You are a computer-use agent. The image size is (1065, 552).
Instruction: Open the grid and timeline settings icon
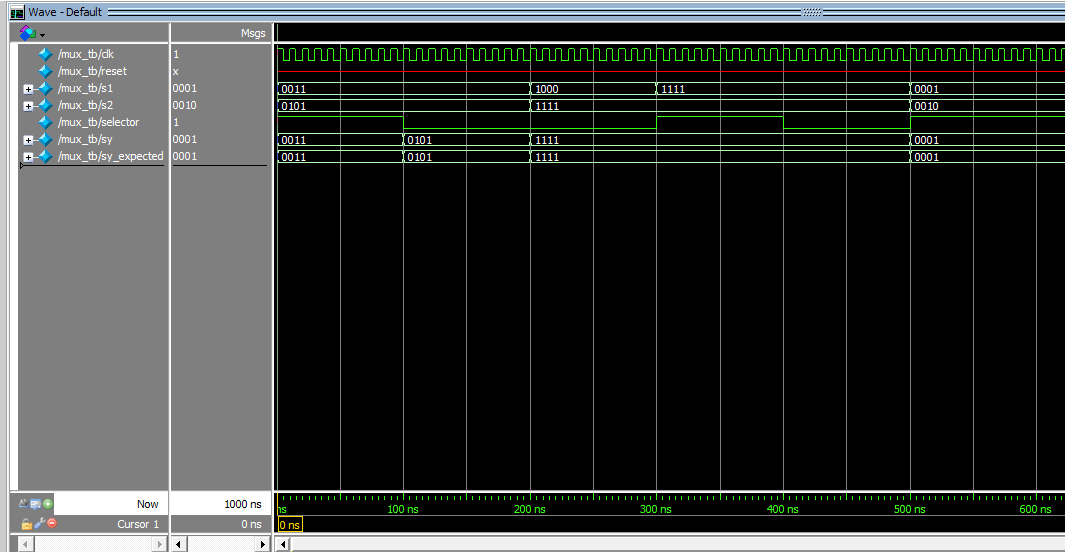35,504
